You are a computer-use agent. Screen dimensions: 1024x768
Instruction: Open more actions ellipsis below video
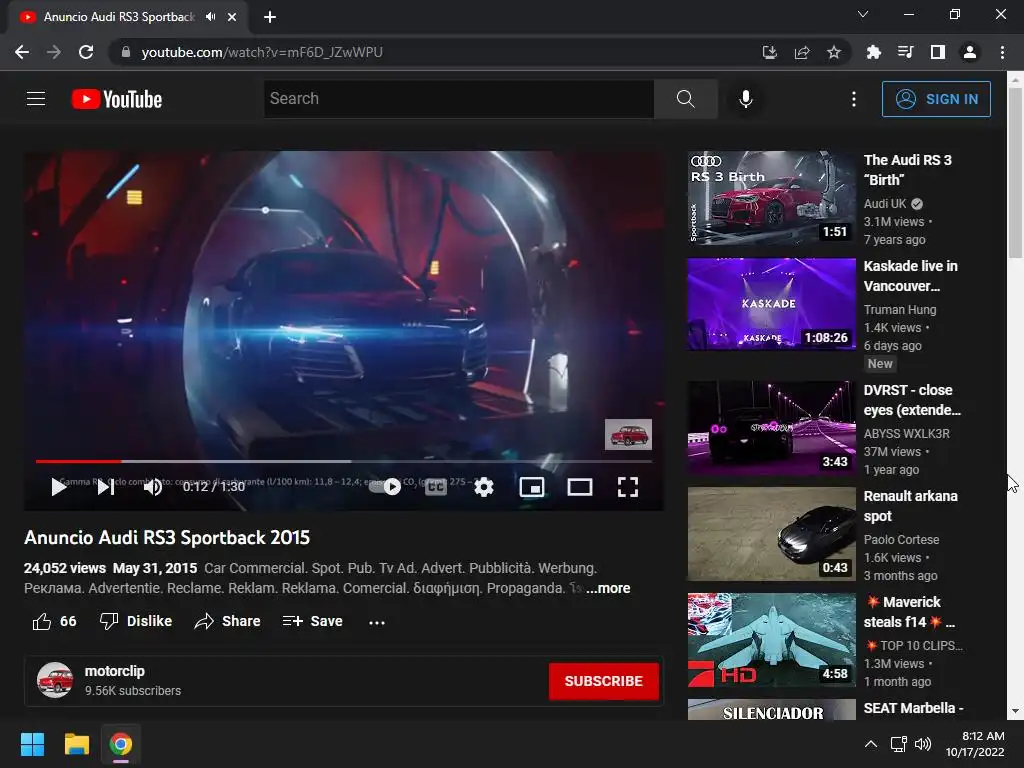pos(377,622)
